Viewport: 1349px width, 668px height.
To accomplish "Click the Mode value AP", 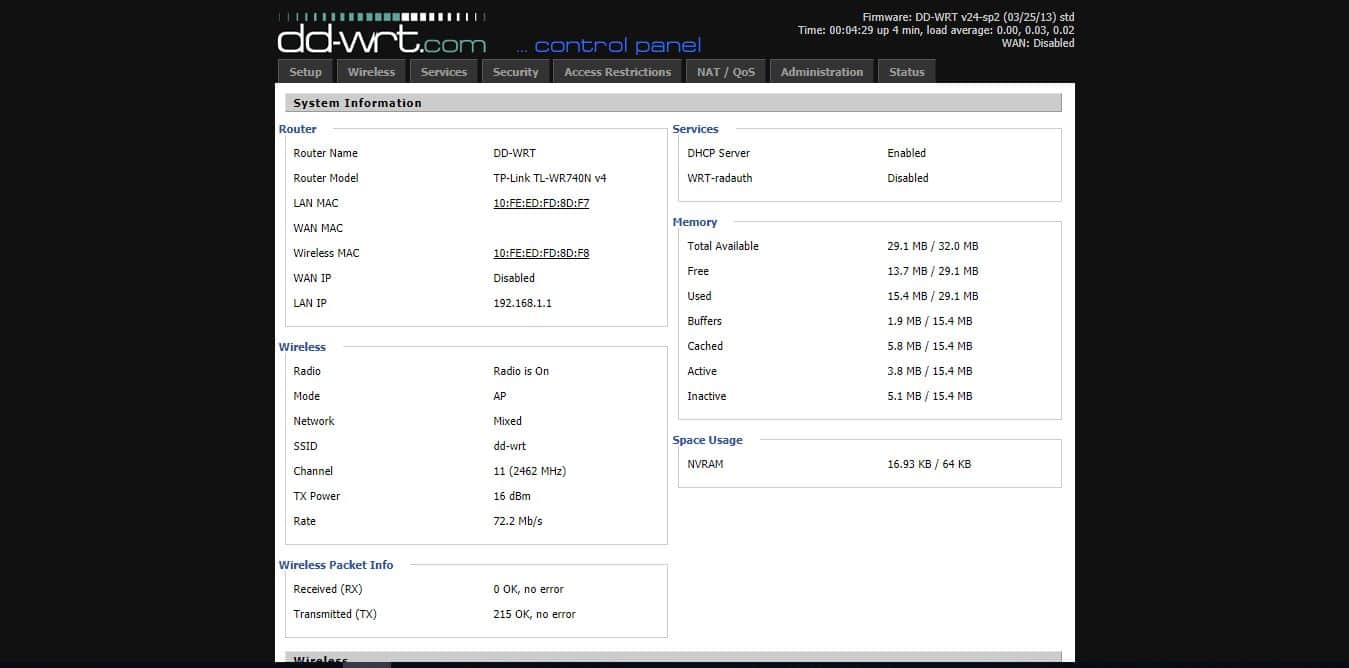I will [x=500, y=396].
